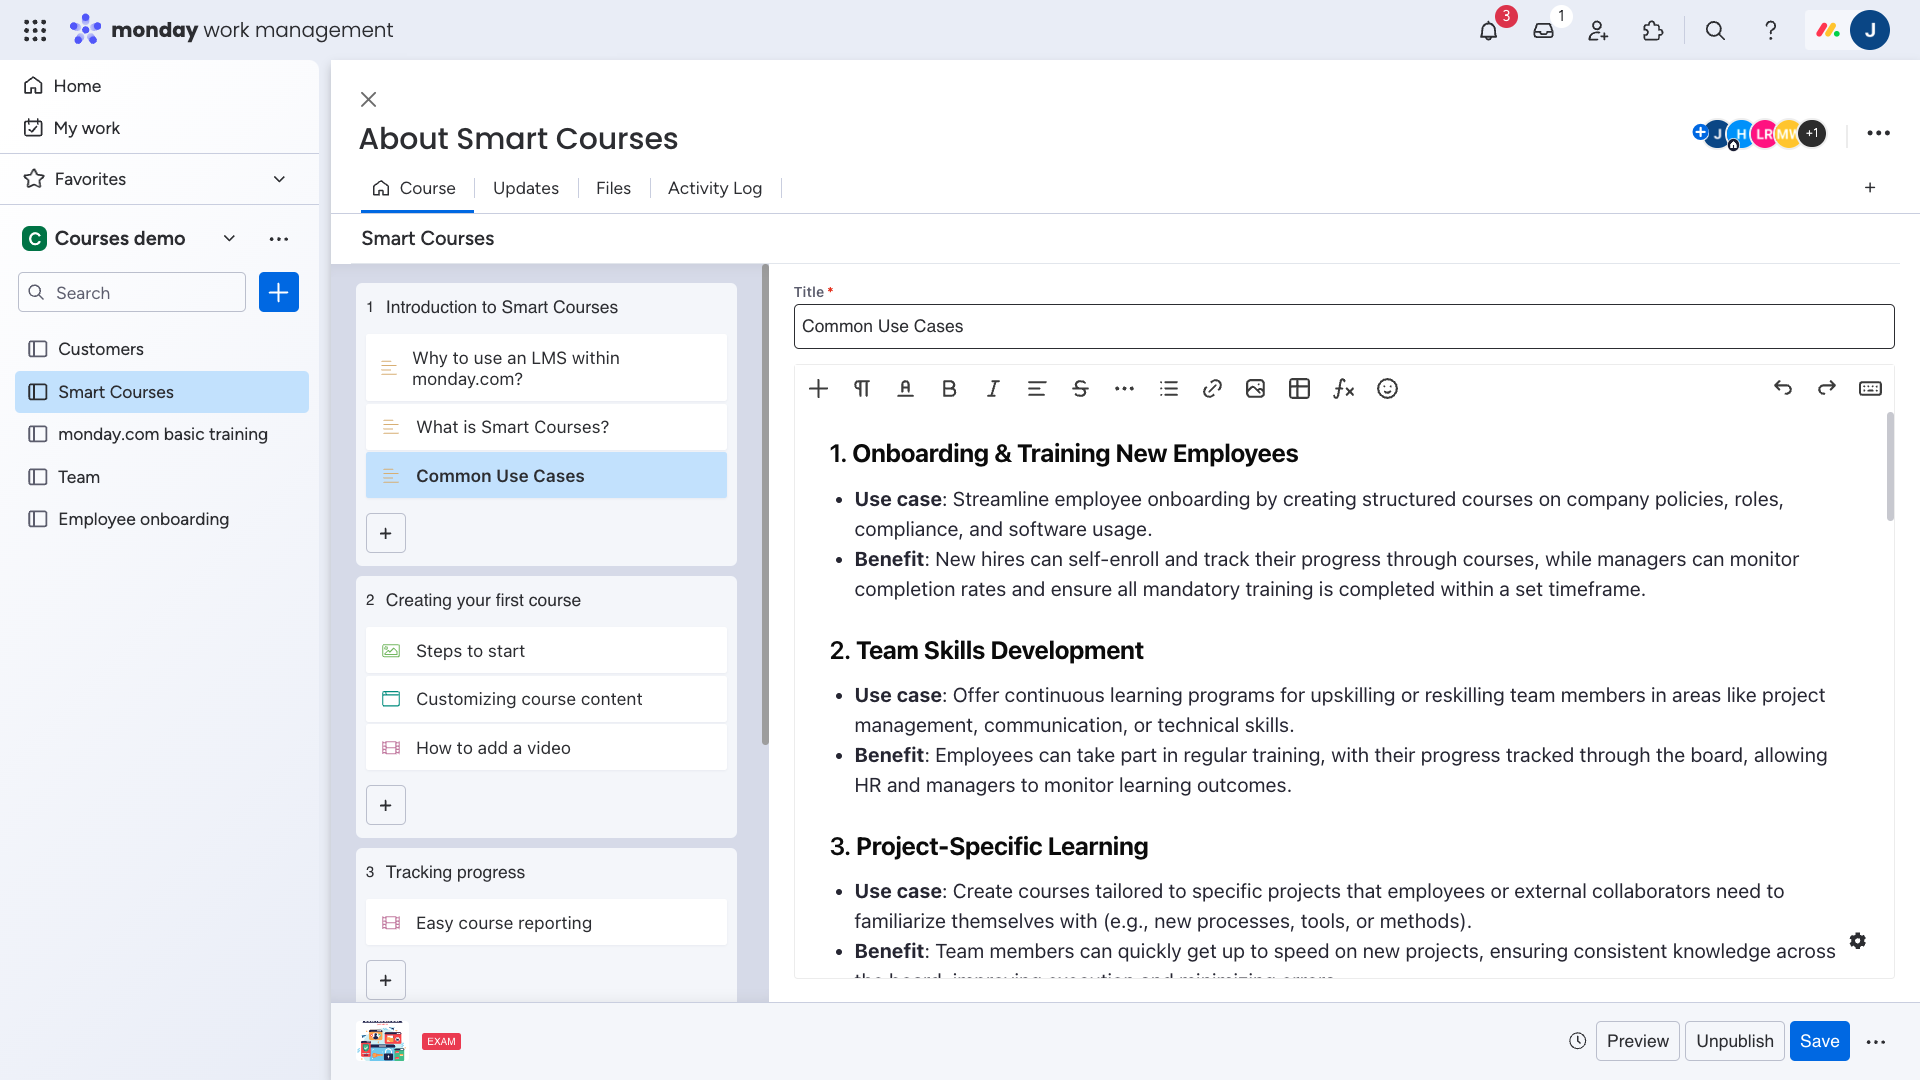Open the text color icon

(x=905, y=389)
